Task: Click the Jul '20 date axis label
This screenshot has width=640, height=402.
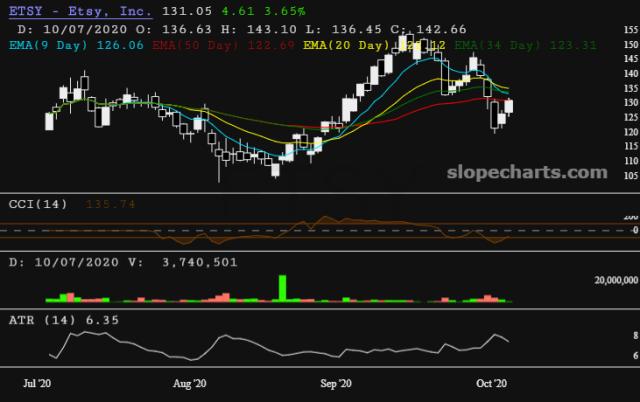Action: [x=37, y=382]
